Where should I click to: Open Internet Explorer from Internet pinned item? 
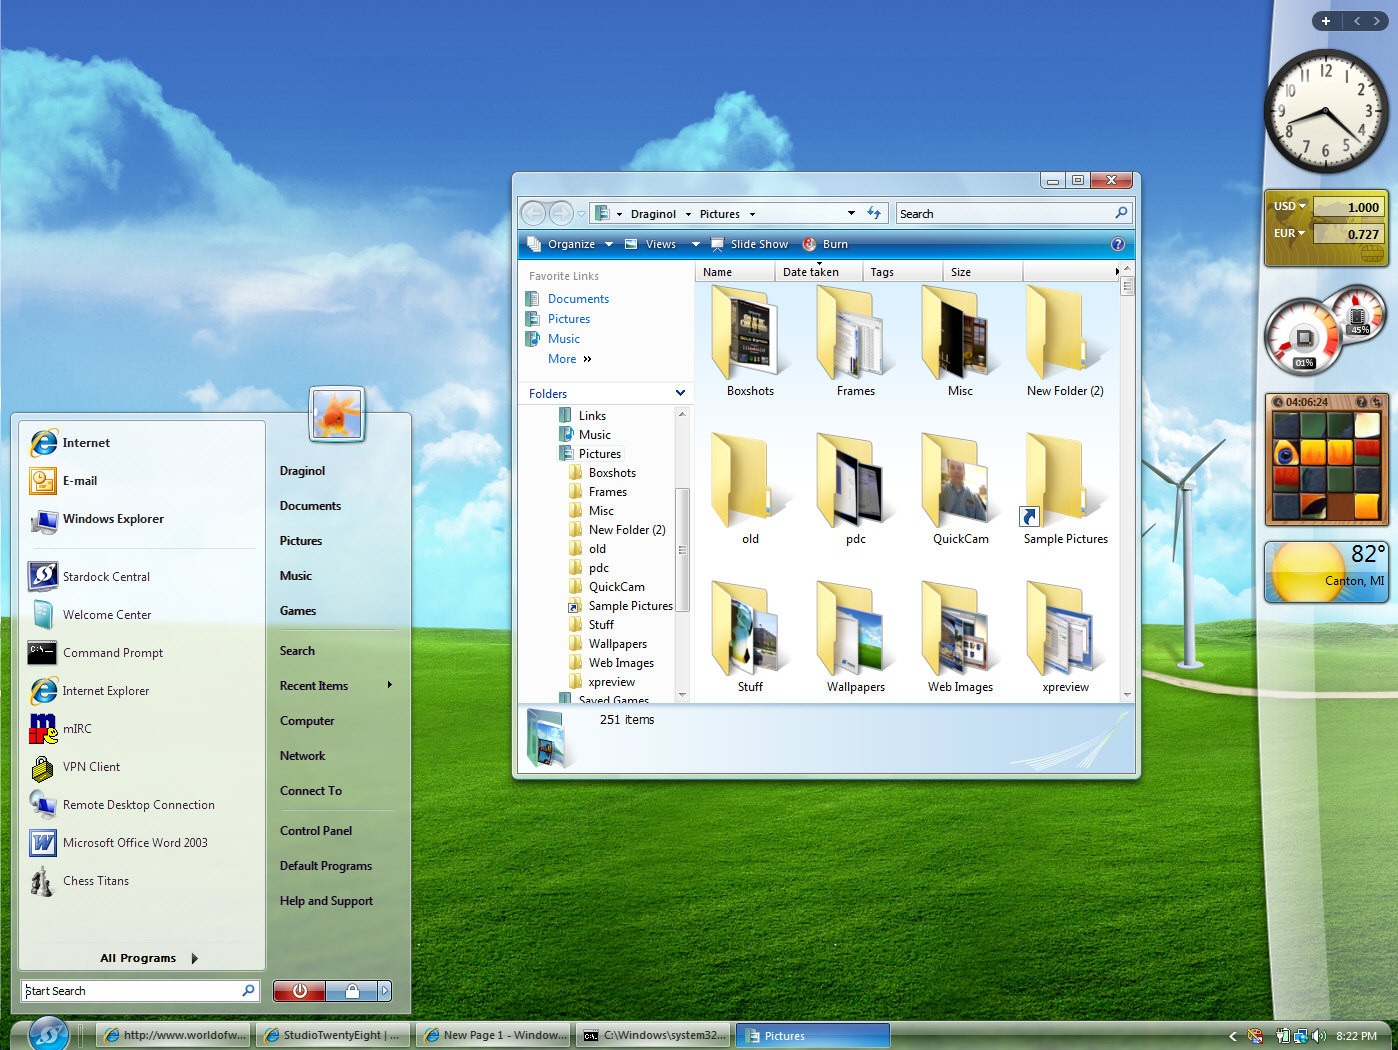70,443
